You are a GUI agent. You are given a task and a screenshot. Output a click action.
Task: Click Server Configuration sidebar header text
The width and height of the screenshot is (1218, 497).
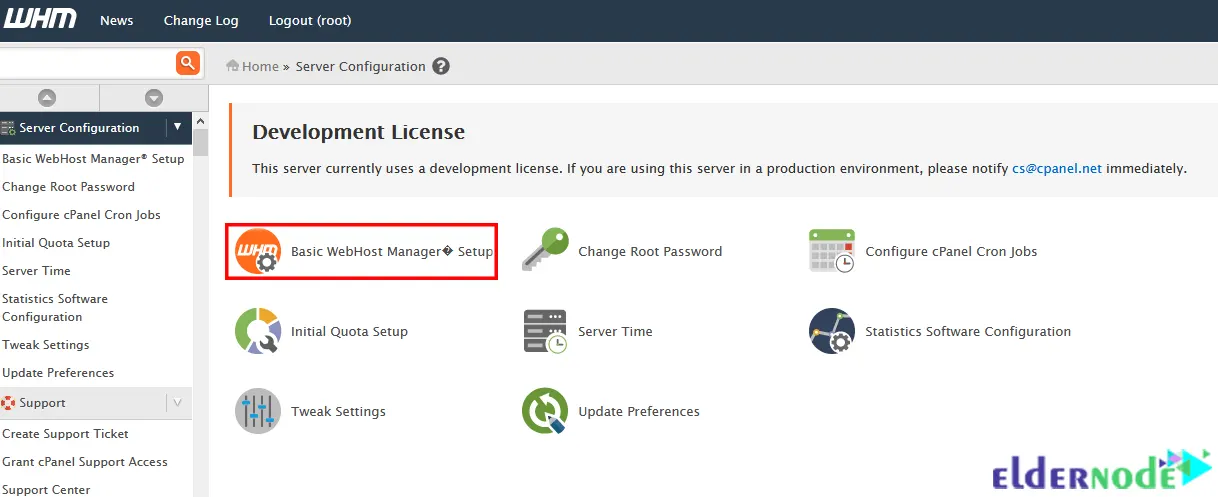[x=79, y=127]
